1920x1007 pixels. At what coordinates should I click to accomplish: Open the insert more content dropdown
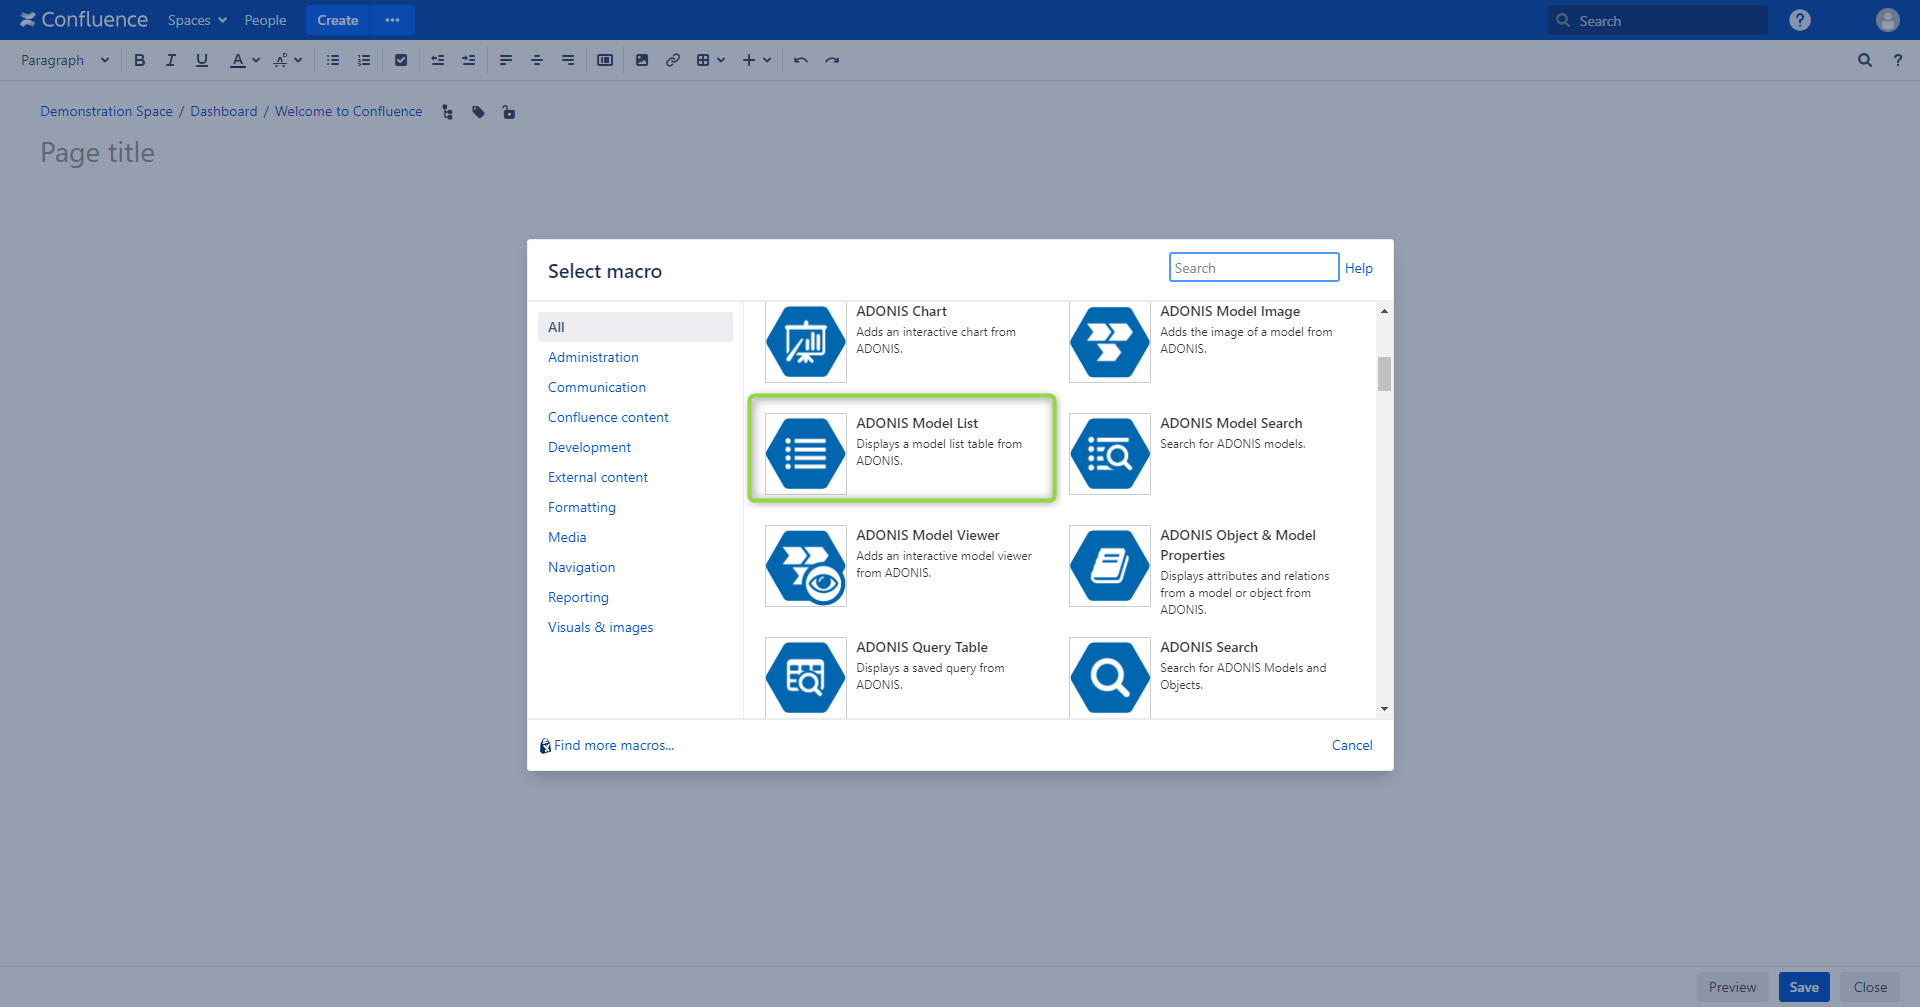coord(757,60)
